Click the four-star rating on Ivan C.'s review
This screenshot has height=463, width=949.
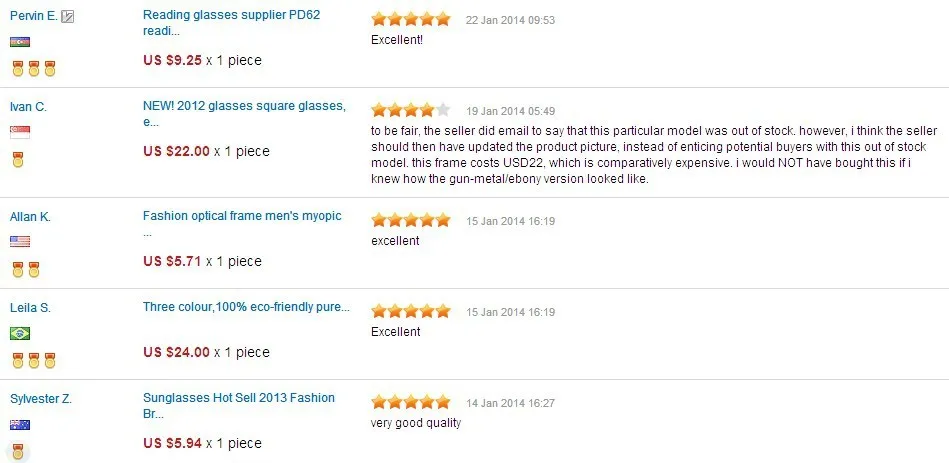411,110
